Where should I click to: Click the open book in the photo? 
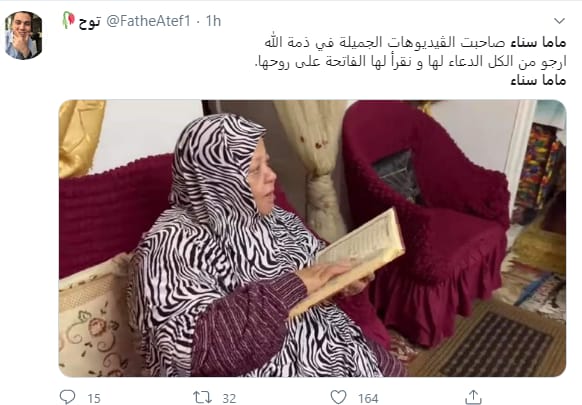click(347, 262)
